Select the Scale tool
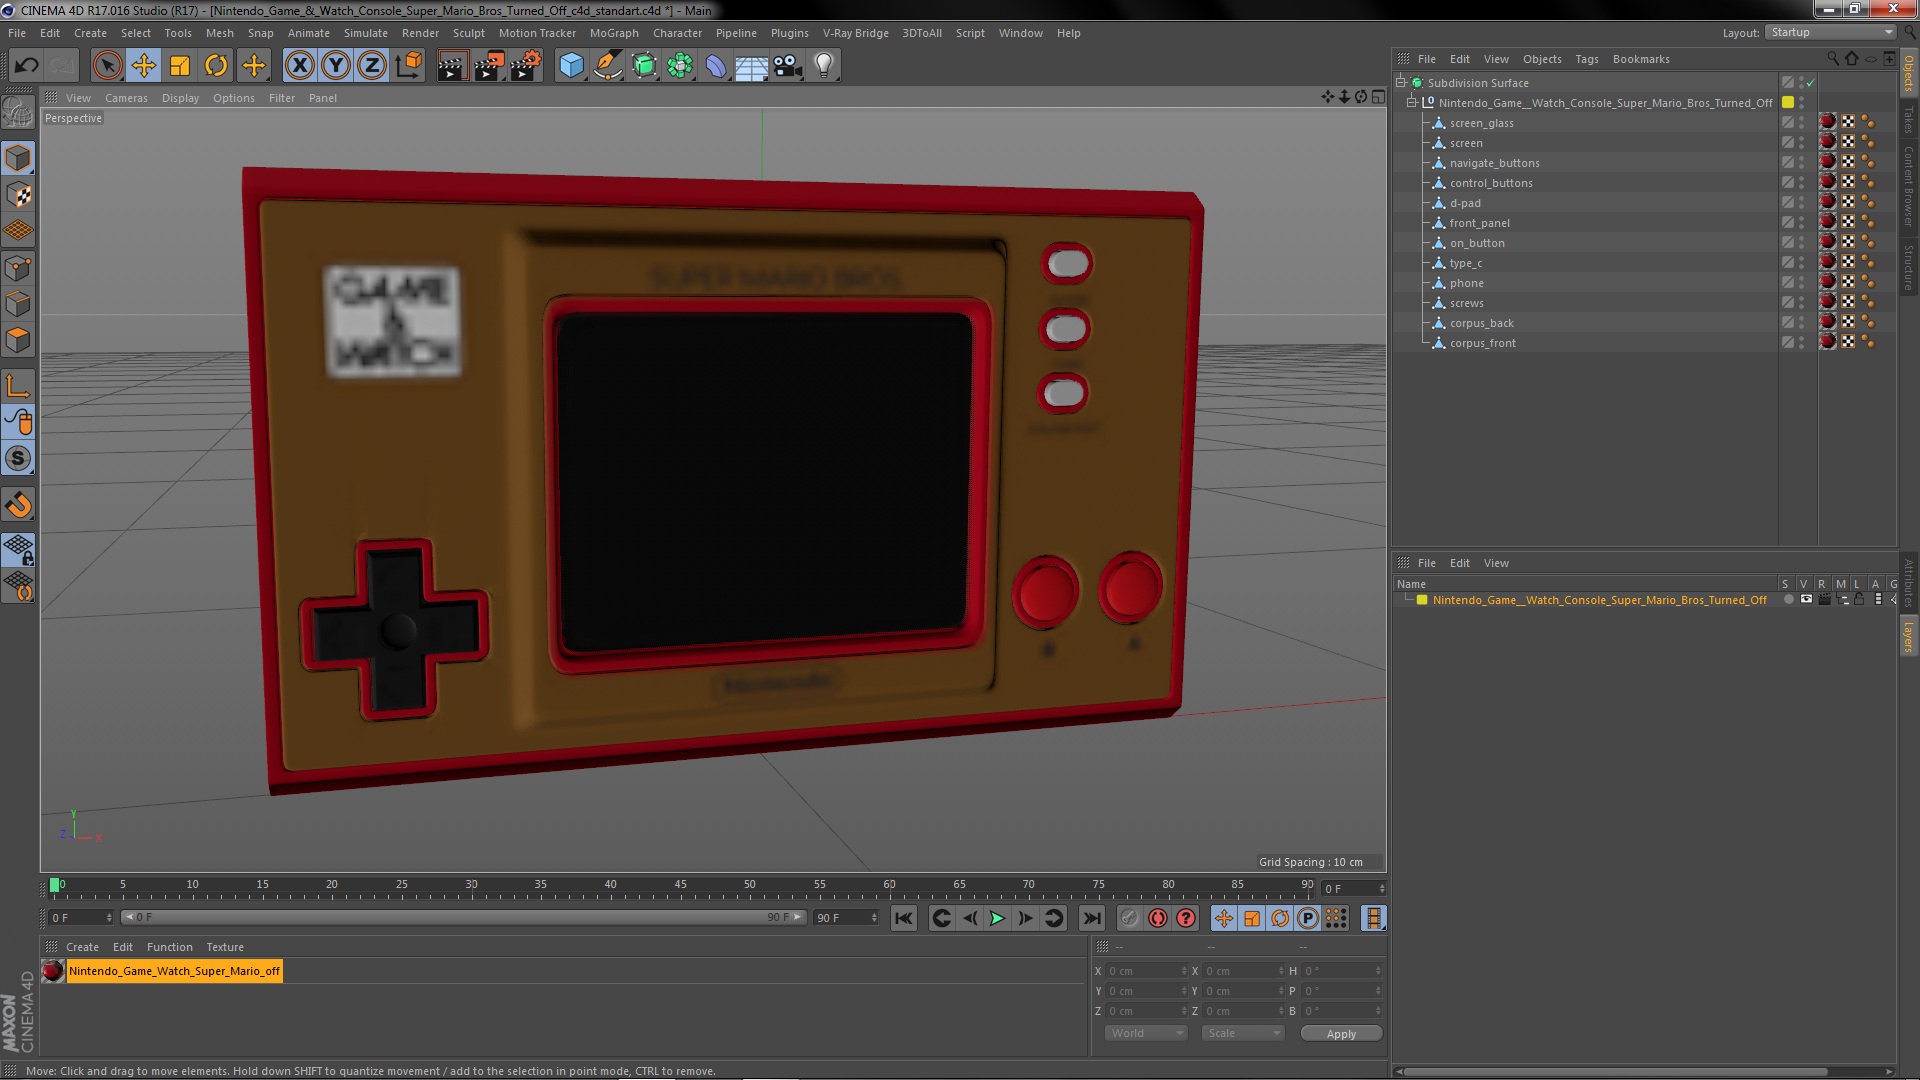 pos(180,66)
